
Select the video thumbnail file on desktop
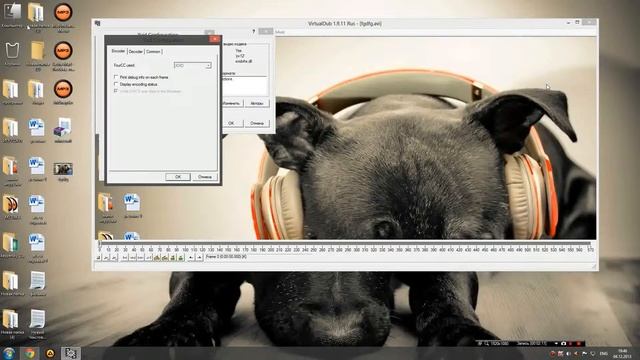pyautogui.click(x=63, y=171)
